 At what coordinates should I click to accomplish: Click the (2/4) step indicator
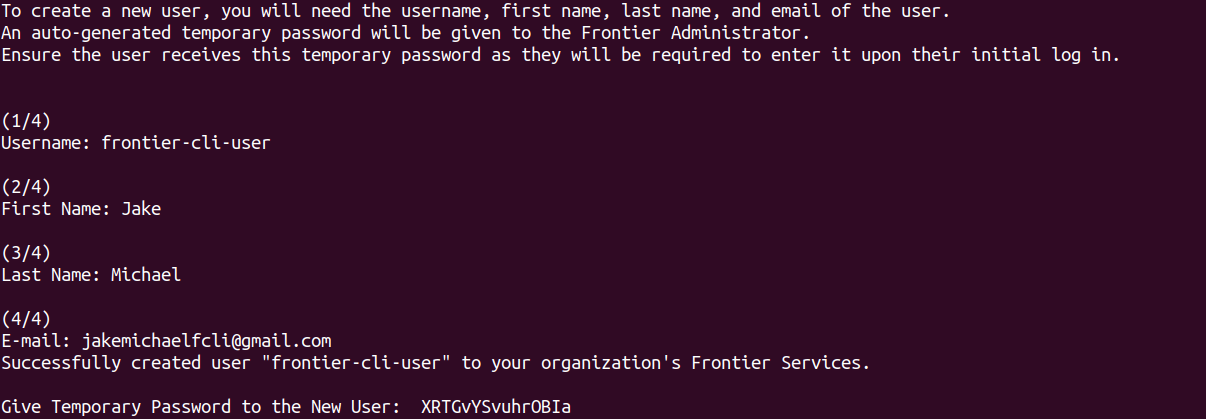coord(26,187)
